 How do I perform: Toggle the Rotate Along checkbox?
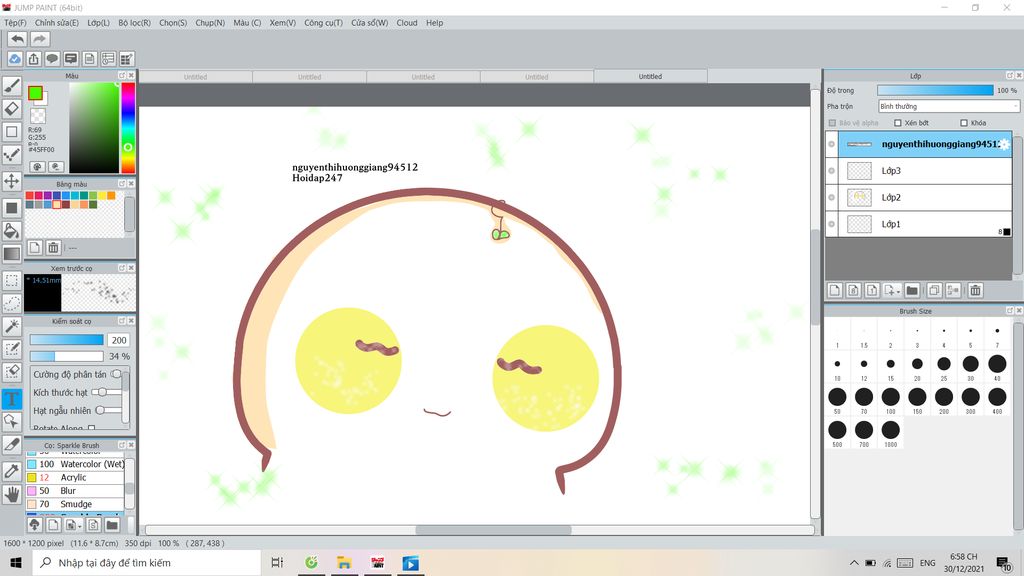[x=91, y=428]
